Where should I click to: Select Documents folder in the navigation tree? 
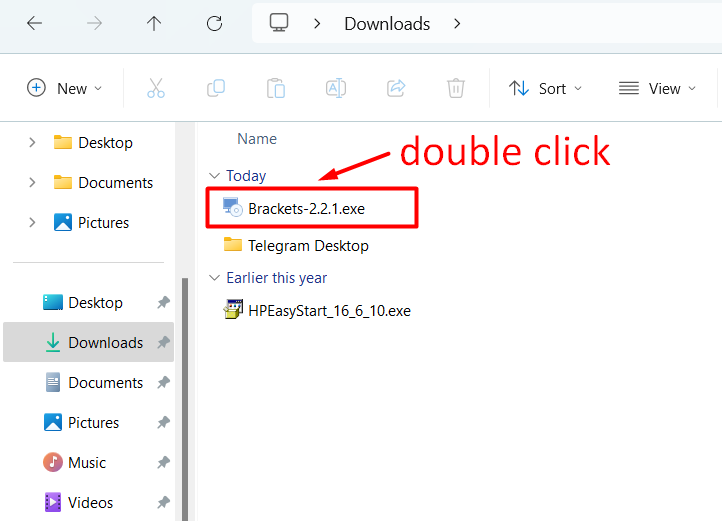(103, 183)
